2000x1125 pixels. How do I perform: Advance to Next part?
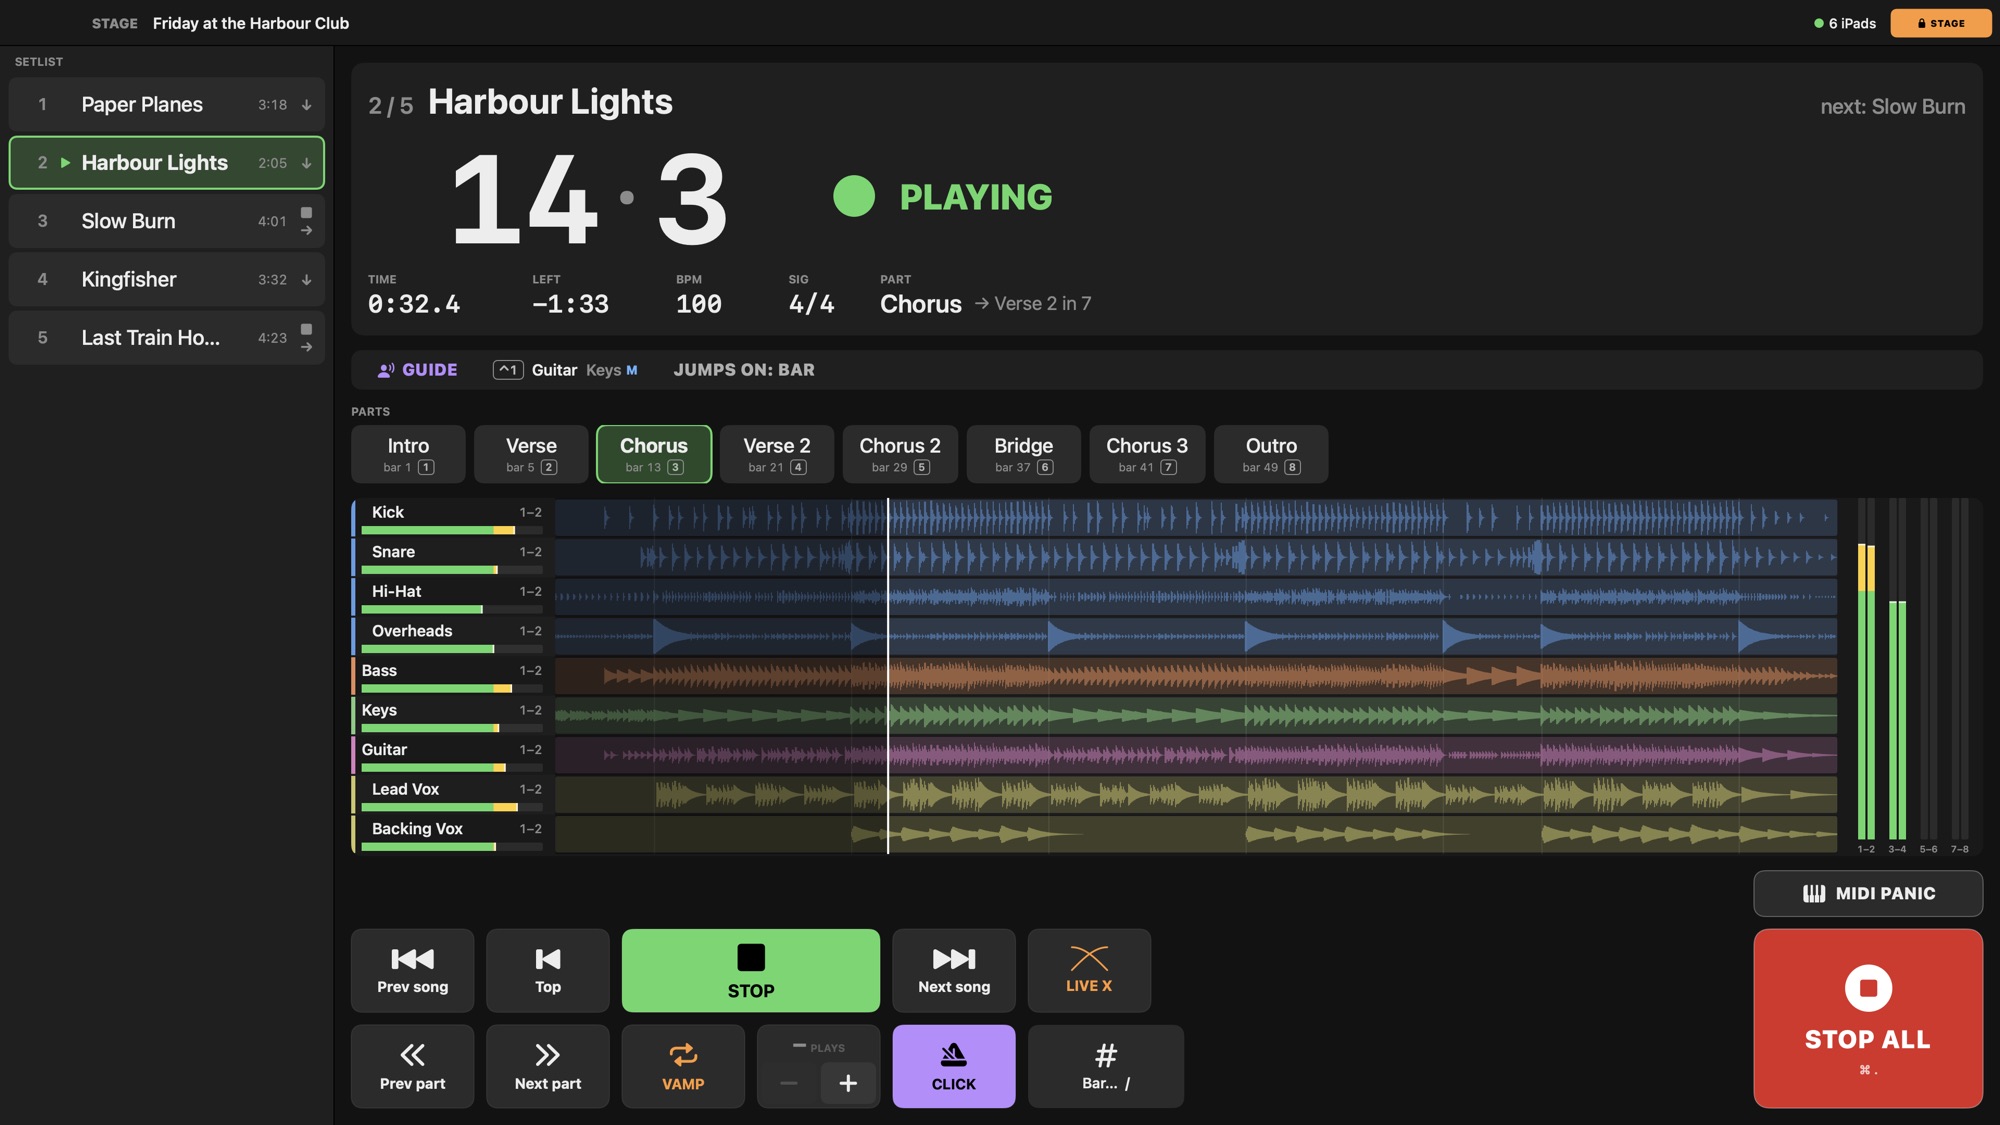coord(547,1066)
